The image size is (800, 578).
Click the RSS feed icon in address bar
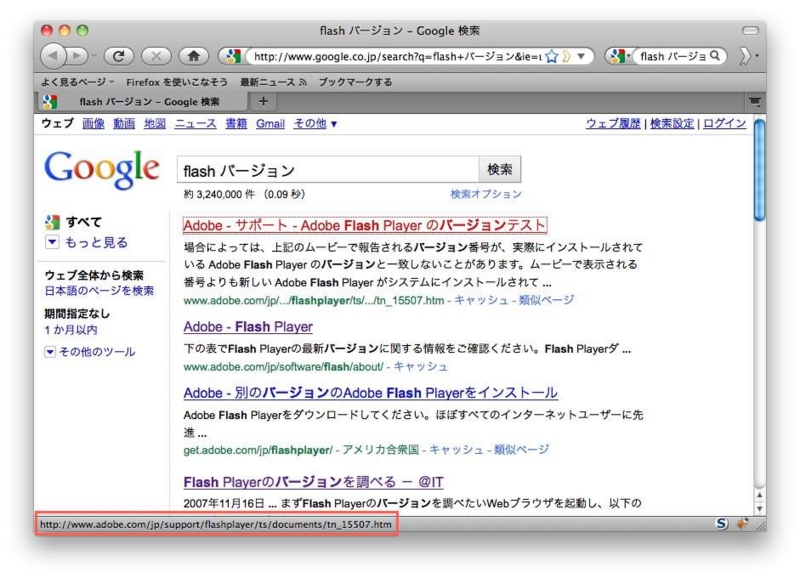point(566,56)
